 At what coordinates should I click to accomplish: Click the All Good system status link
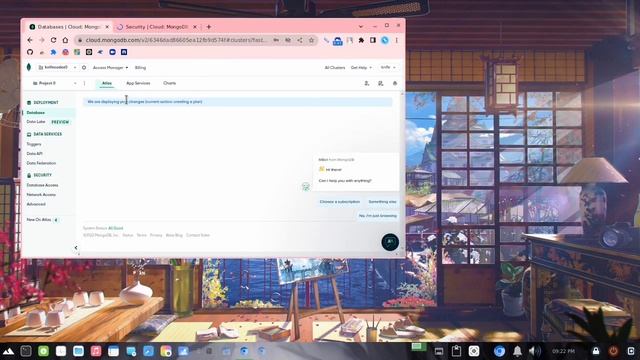click(116, 228)
